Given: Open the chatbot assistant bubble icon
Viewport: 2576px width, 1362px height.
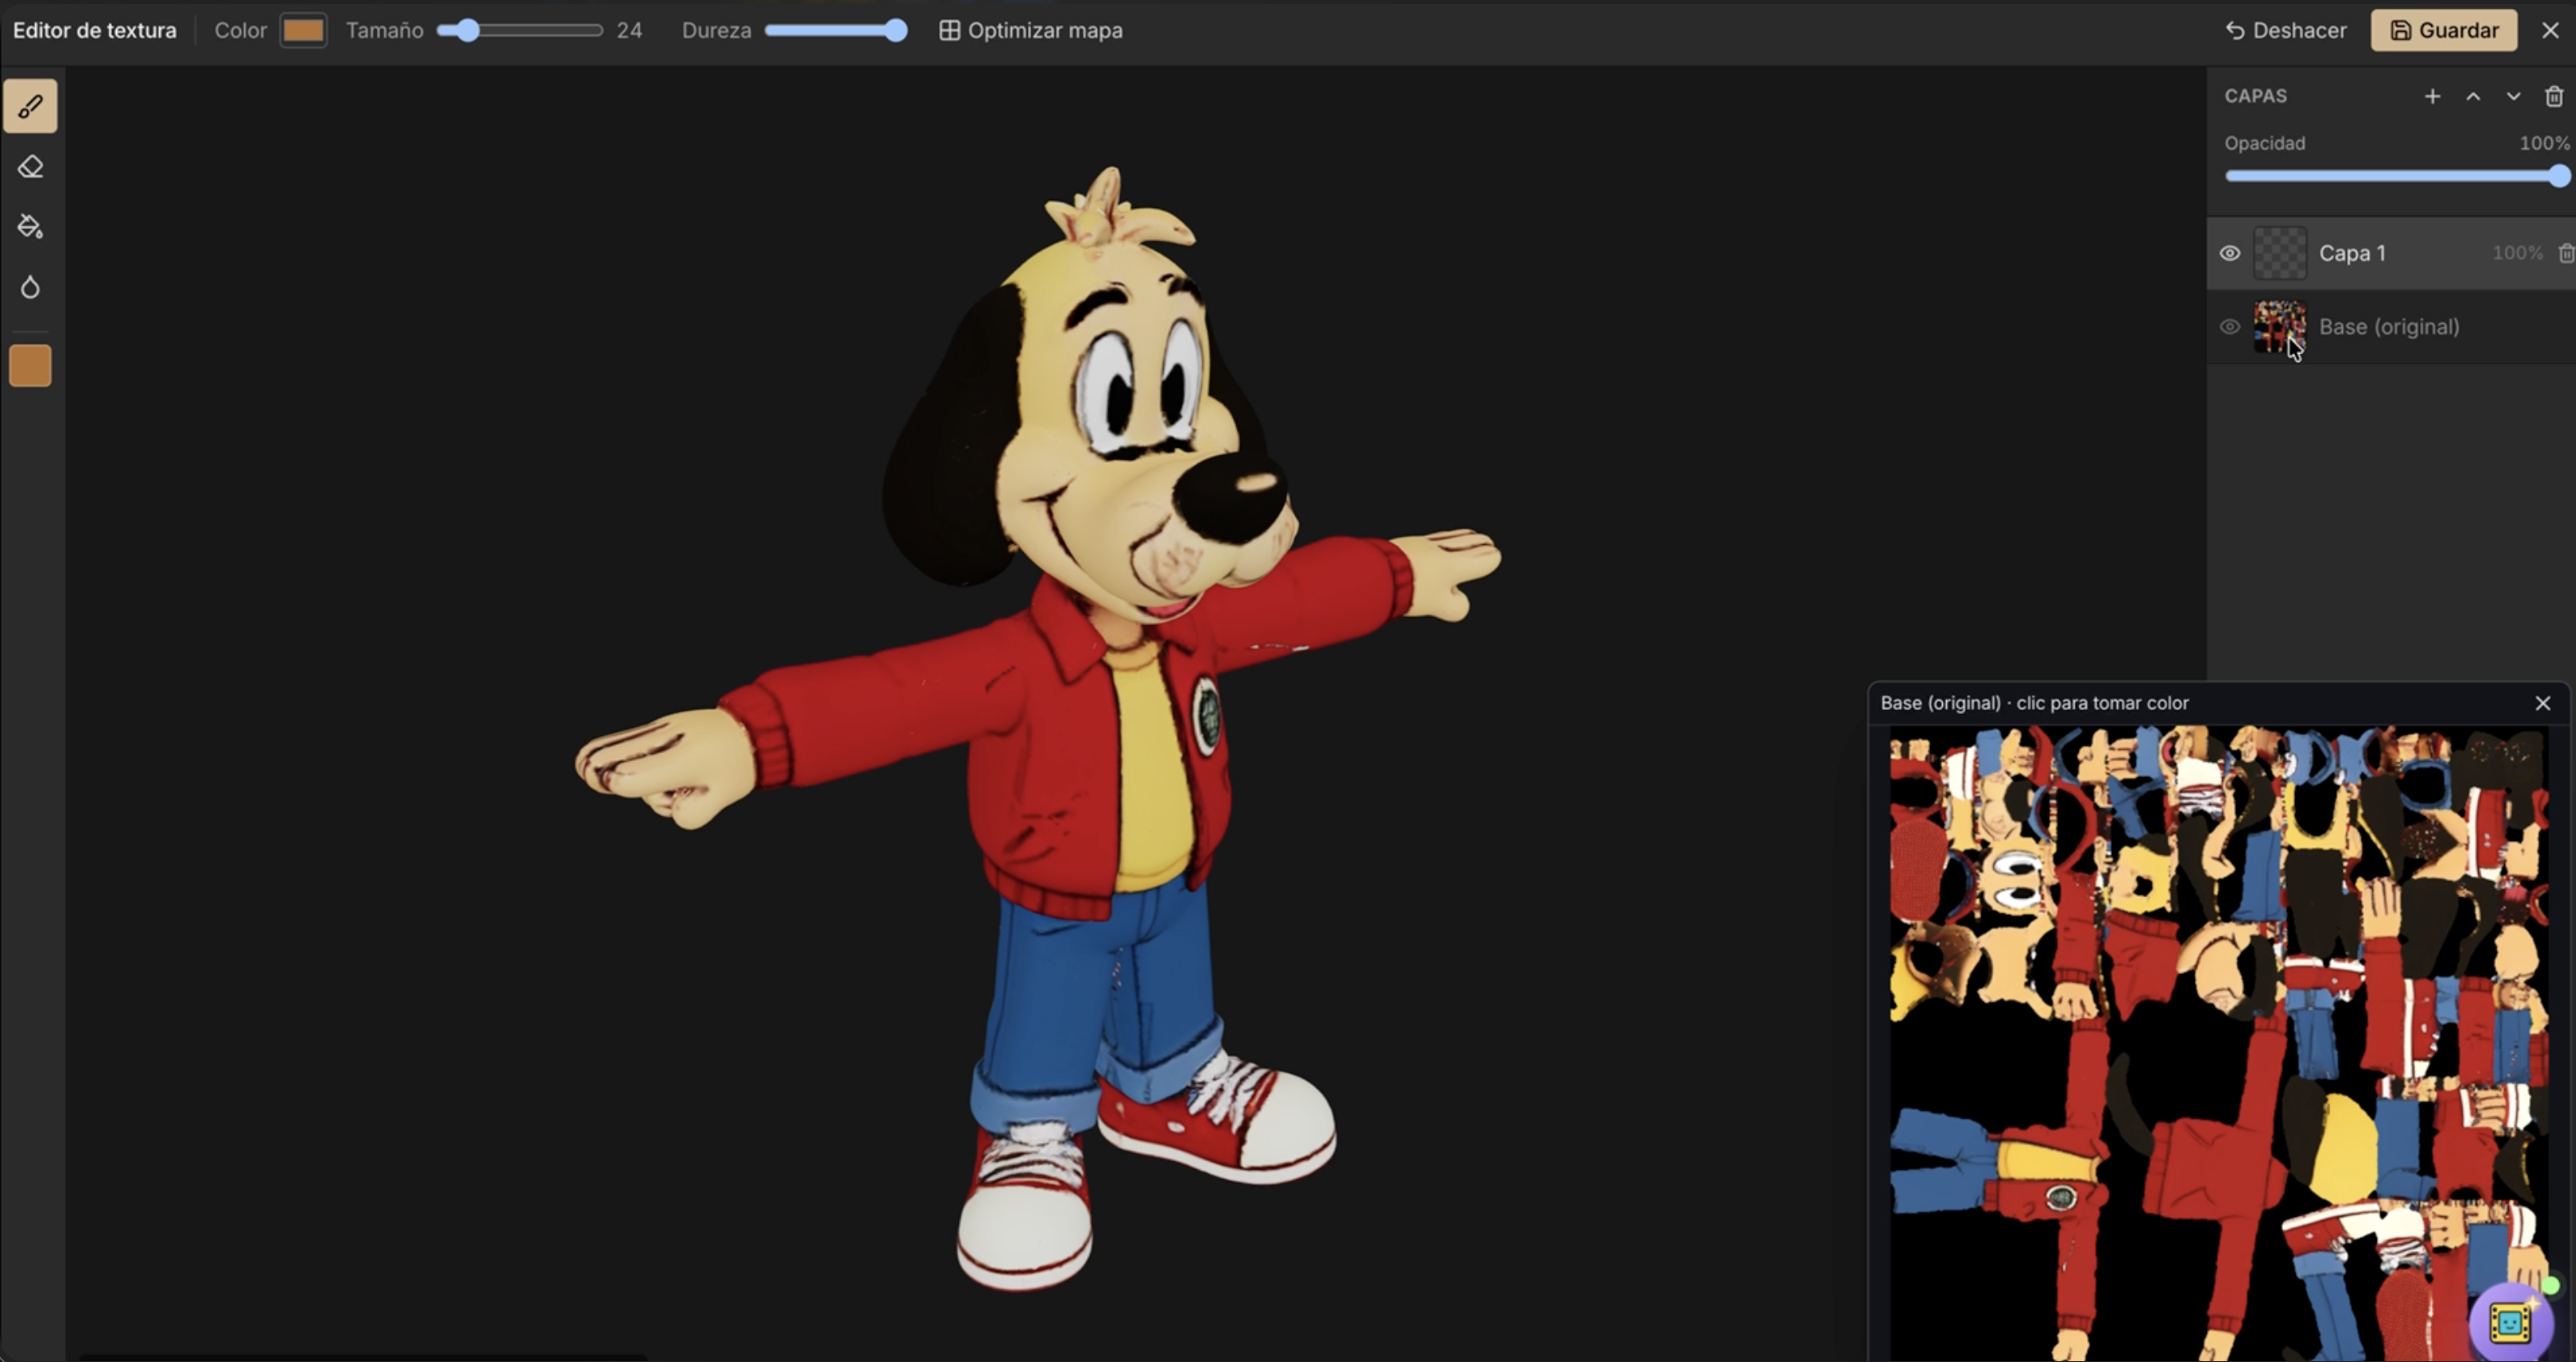Looking at the screenshot, I should [2510, 1322].
